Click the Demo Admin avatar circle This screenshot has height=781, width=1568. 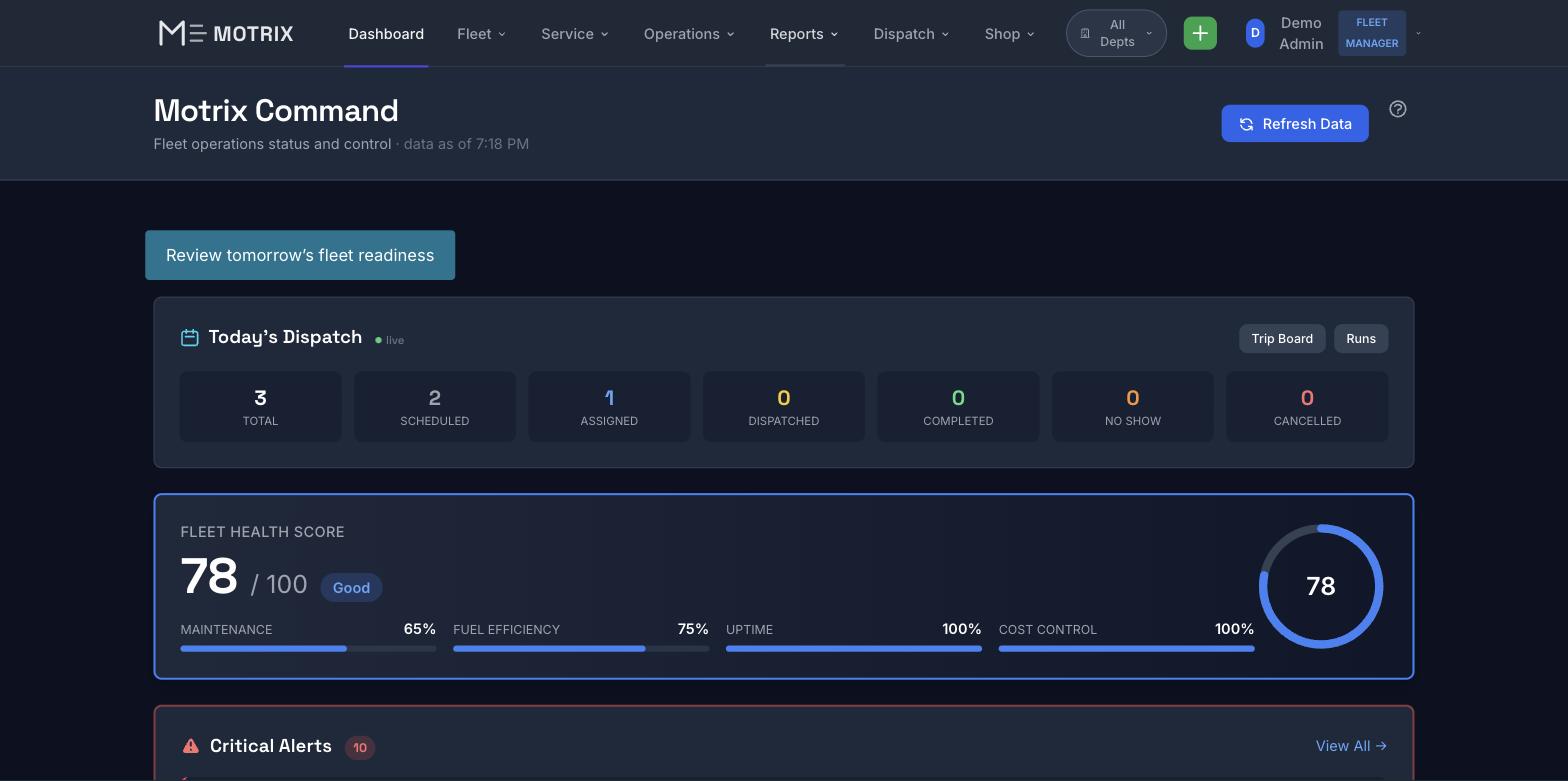coord(1255,33)
